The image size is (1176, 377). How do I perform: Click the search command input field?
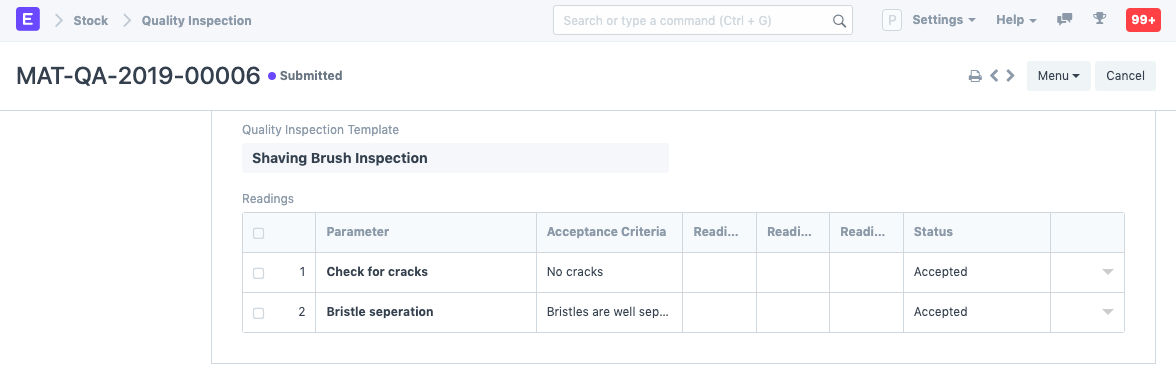(703, 21)
